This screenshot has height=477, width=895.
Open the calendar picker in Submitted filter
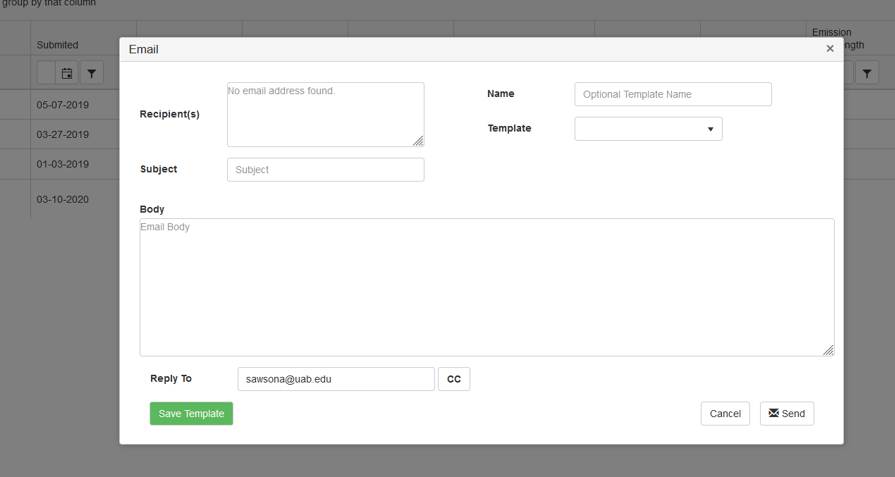click(67, 73)
